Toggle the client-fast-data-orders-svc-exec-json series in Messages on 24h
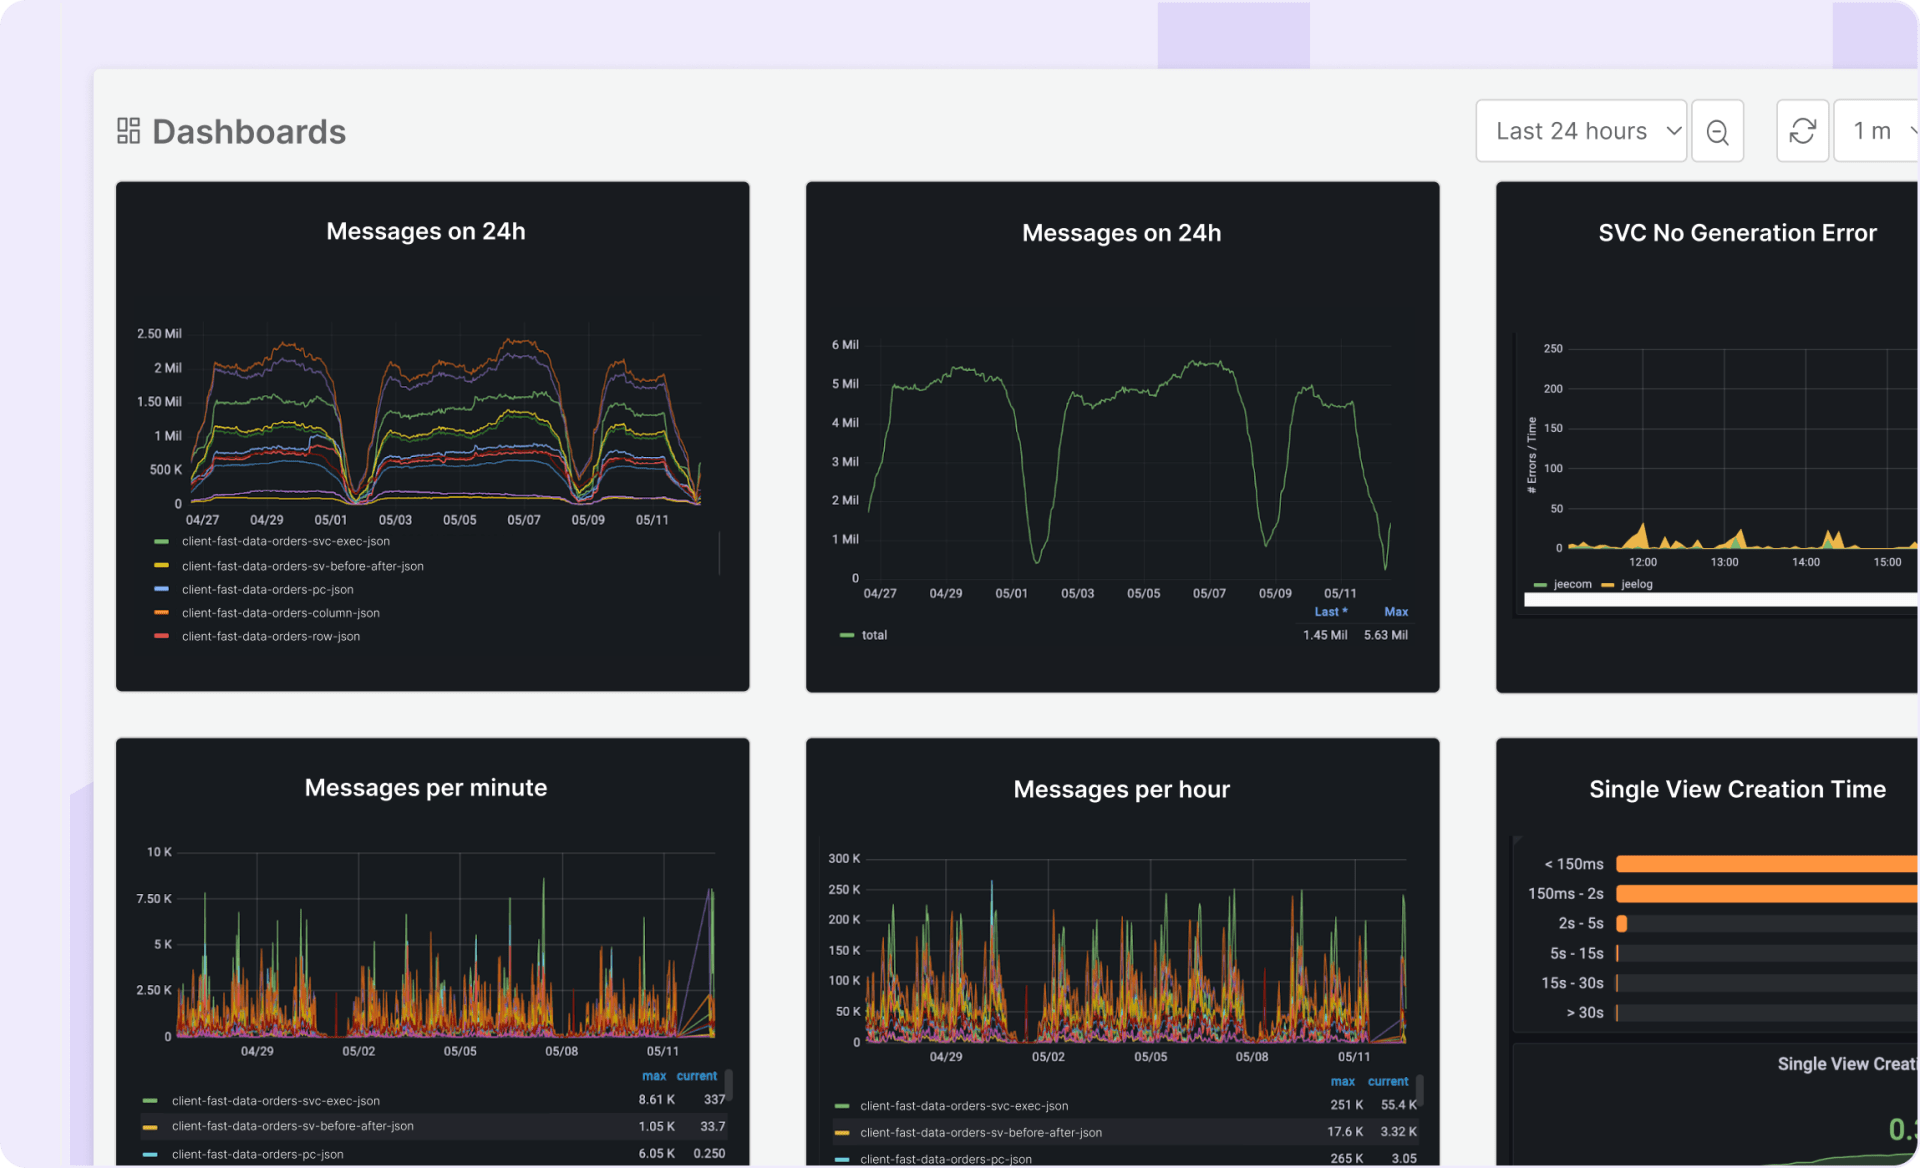This screenshot has width=1920, height=1168. coord(285,541)
